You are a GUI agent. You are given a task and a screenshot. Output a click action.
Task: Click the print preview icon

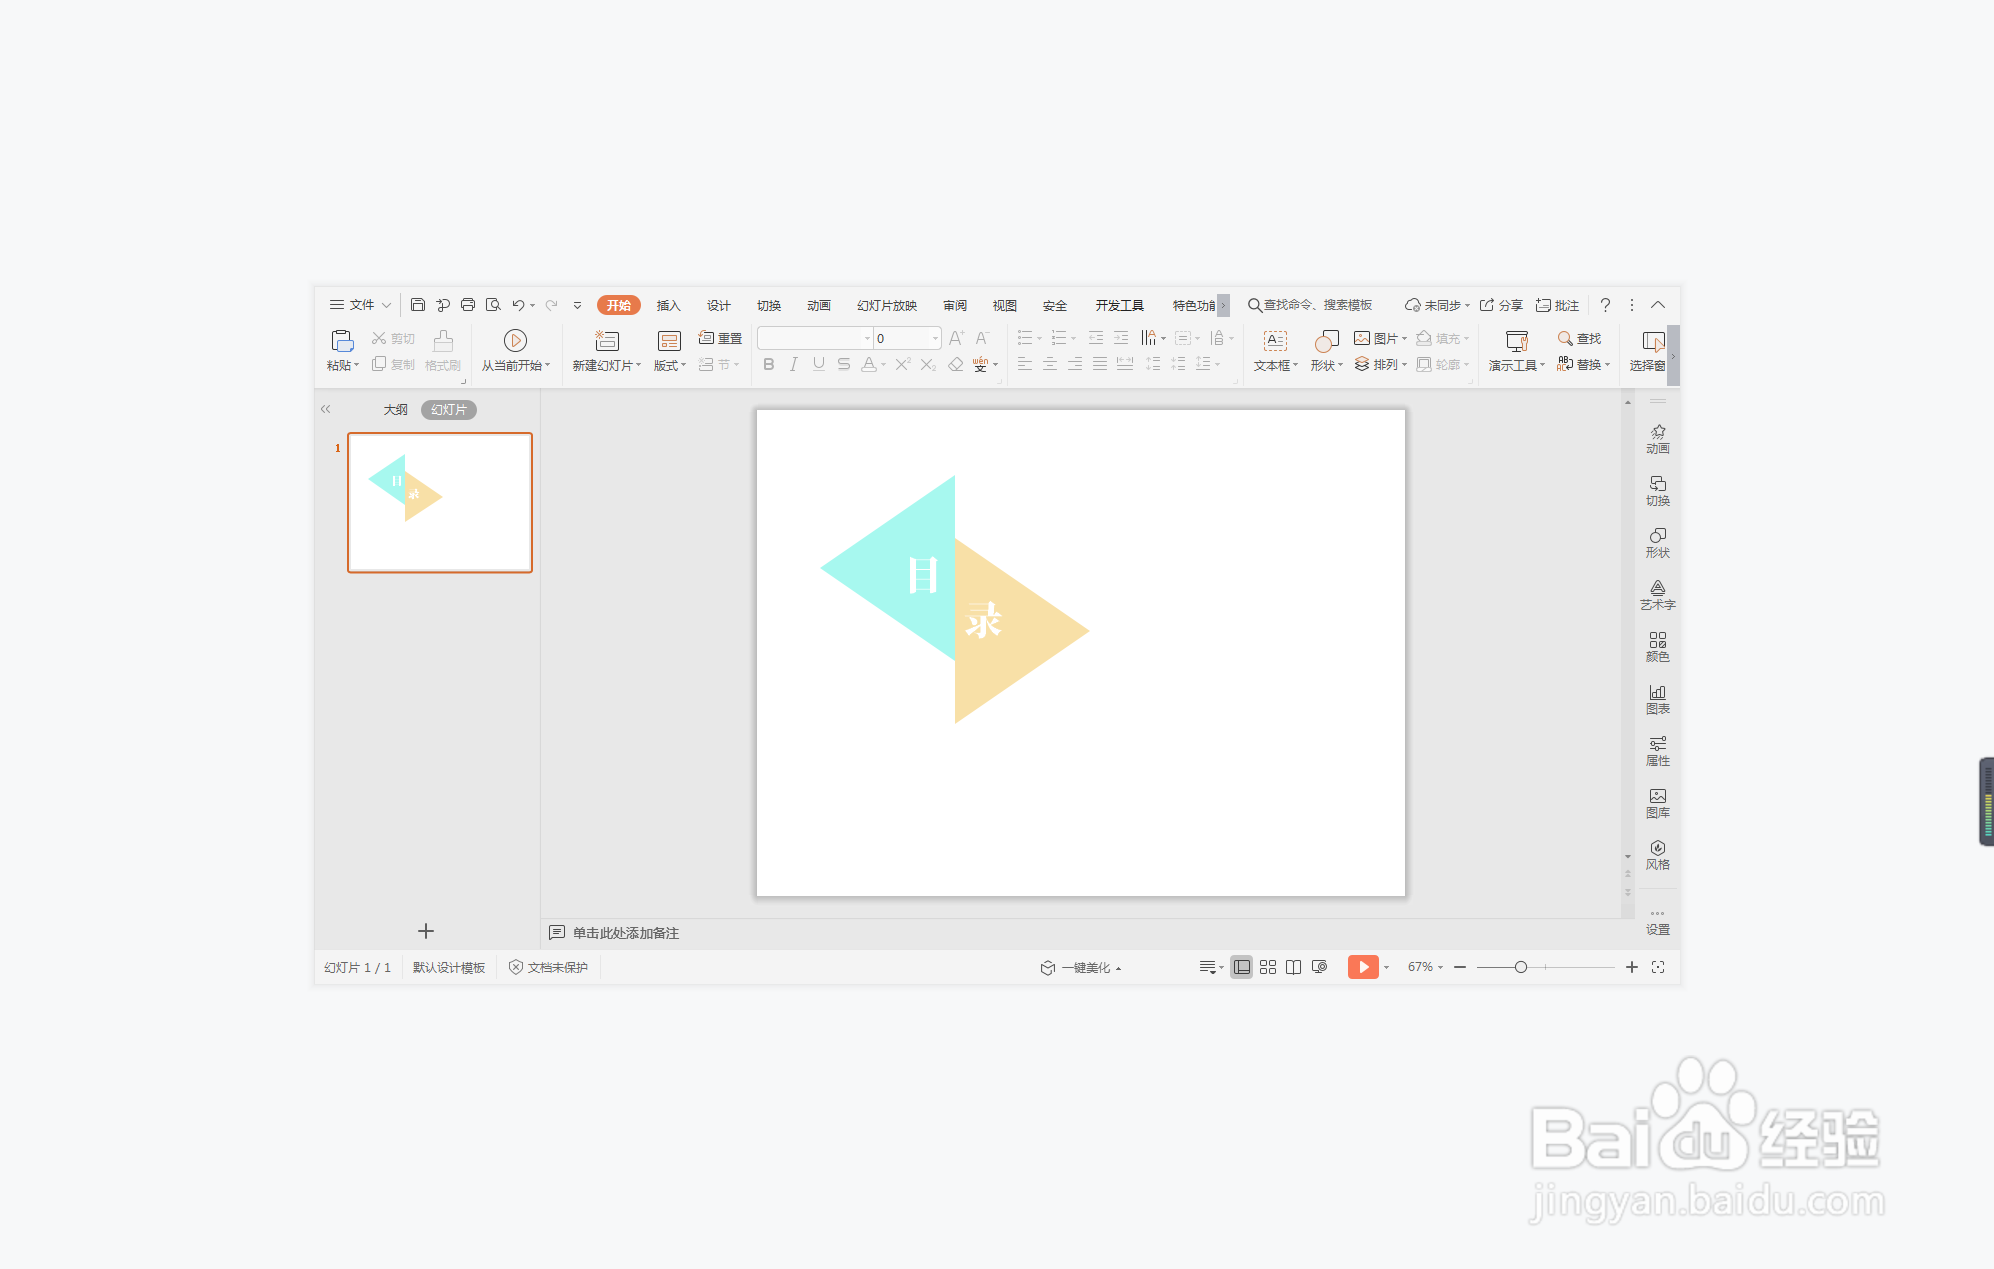493,305
